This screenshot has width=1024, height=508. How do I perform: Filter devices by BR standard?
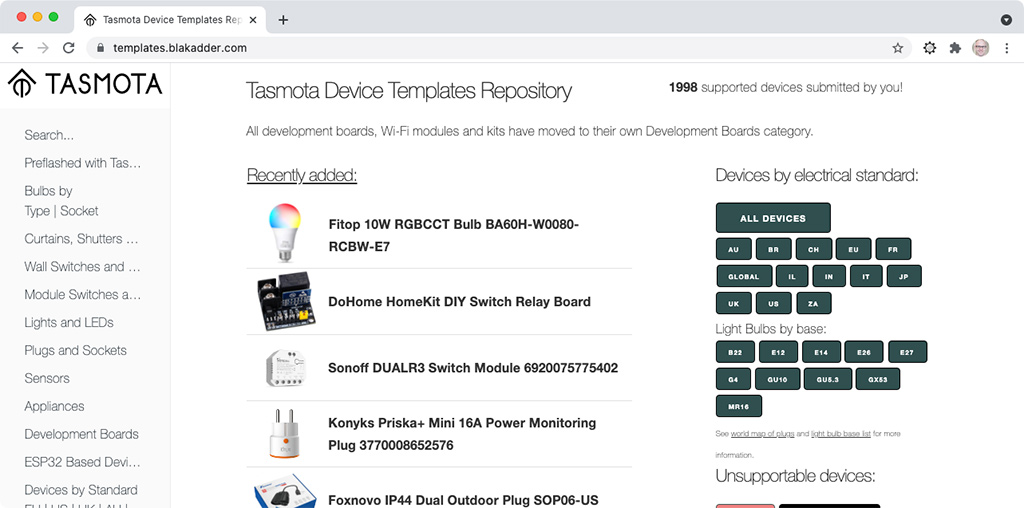773,249
